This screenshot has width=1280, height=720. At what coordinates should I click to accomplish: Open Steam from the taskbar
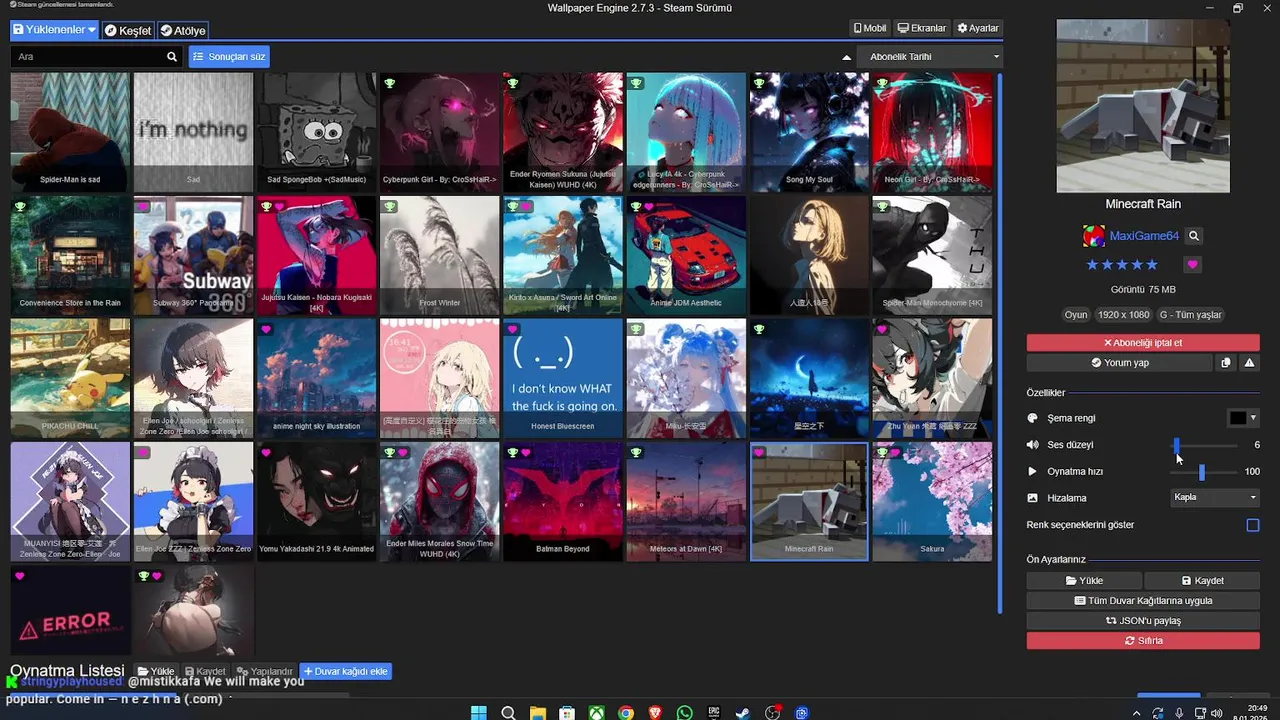(742, 713)
